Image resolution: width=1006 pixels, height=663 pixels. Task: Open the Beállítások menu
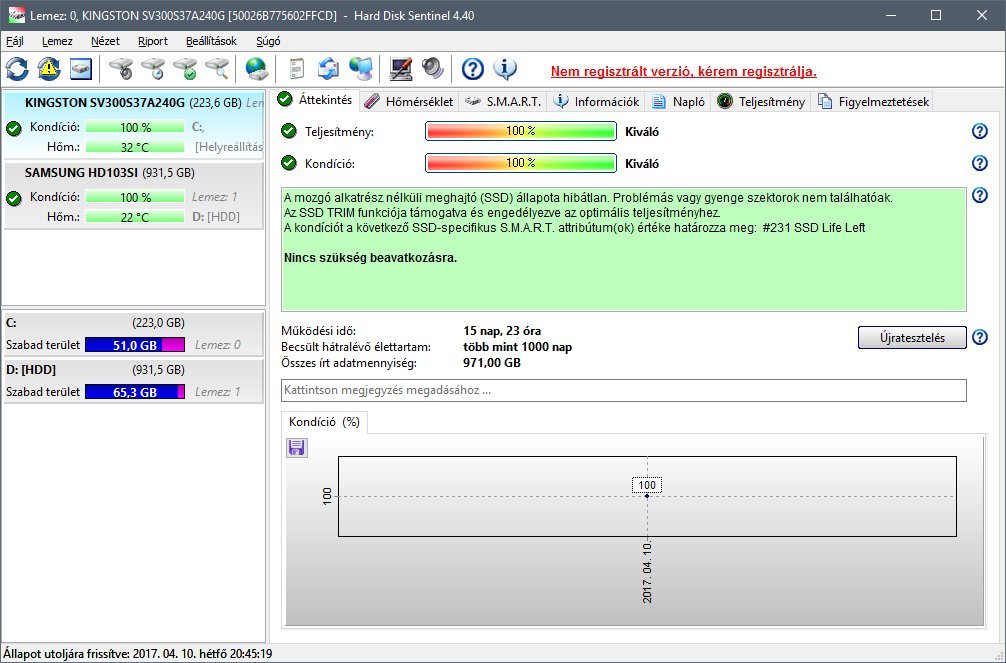211,41
